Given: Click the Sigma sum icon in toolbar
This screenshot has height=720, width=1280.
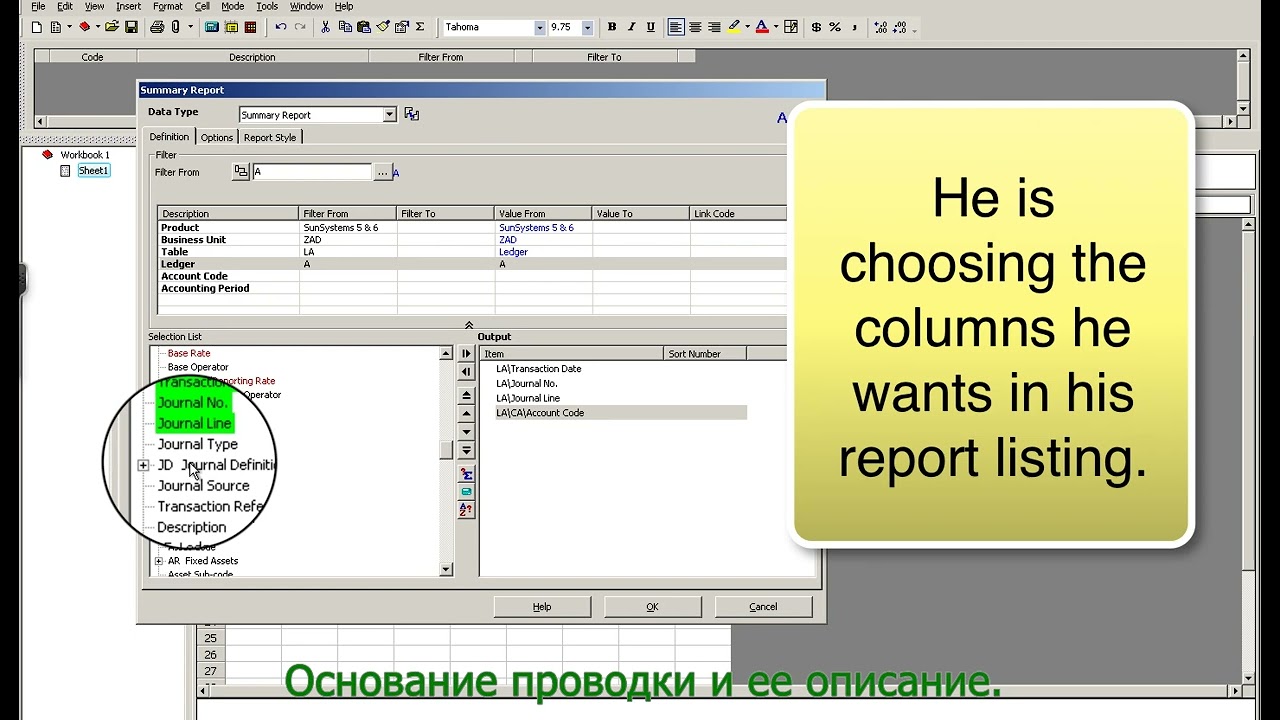Looking at the screenshot, I should pos(420,27).
